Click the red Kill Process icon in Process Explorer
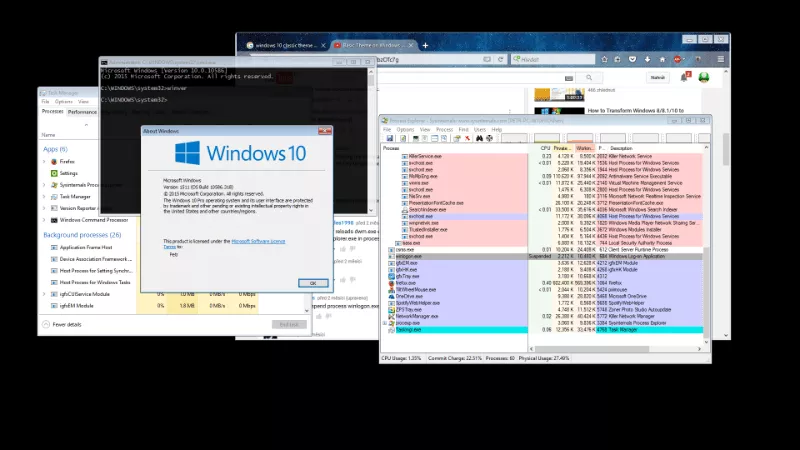The image size is (800, 450). pos(467,138)
